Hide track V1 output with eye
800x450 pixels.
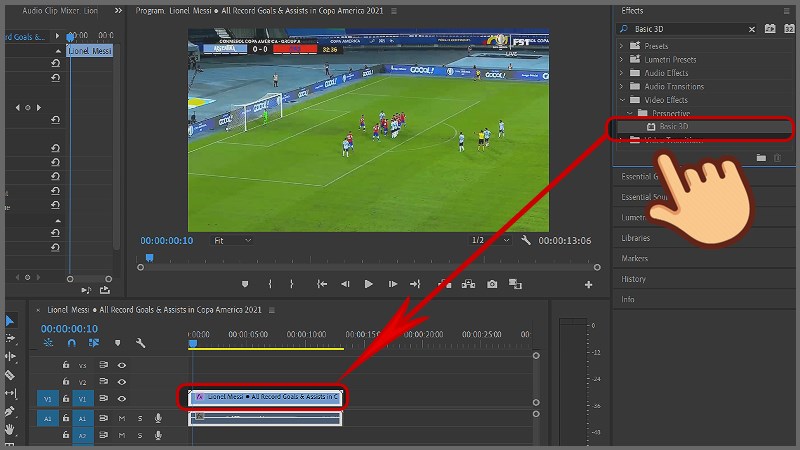tap(122, 398)
